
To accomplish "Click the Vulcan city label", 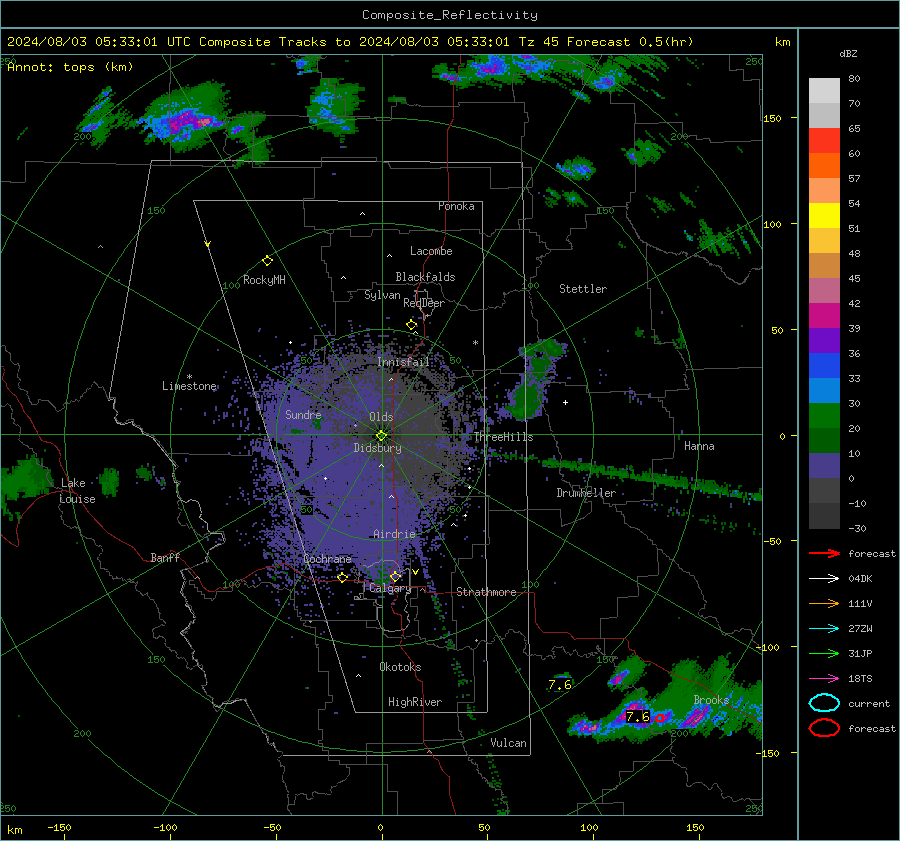I will pyautogui.click(x=508, y=743).
